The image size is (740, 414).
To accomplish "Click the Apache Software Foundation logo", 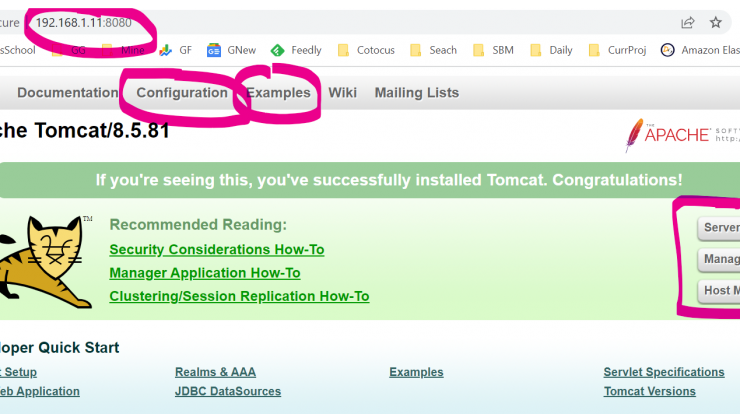I will tap(682, 135).
